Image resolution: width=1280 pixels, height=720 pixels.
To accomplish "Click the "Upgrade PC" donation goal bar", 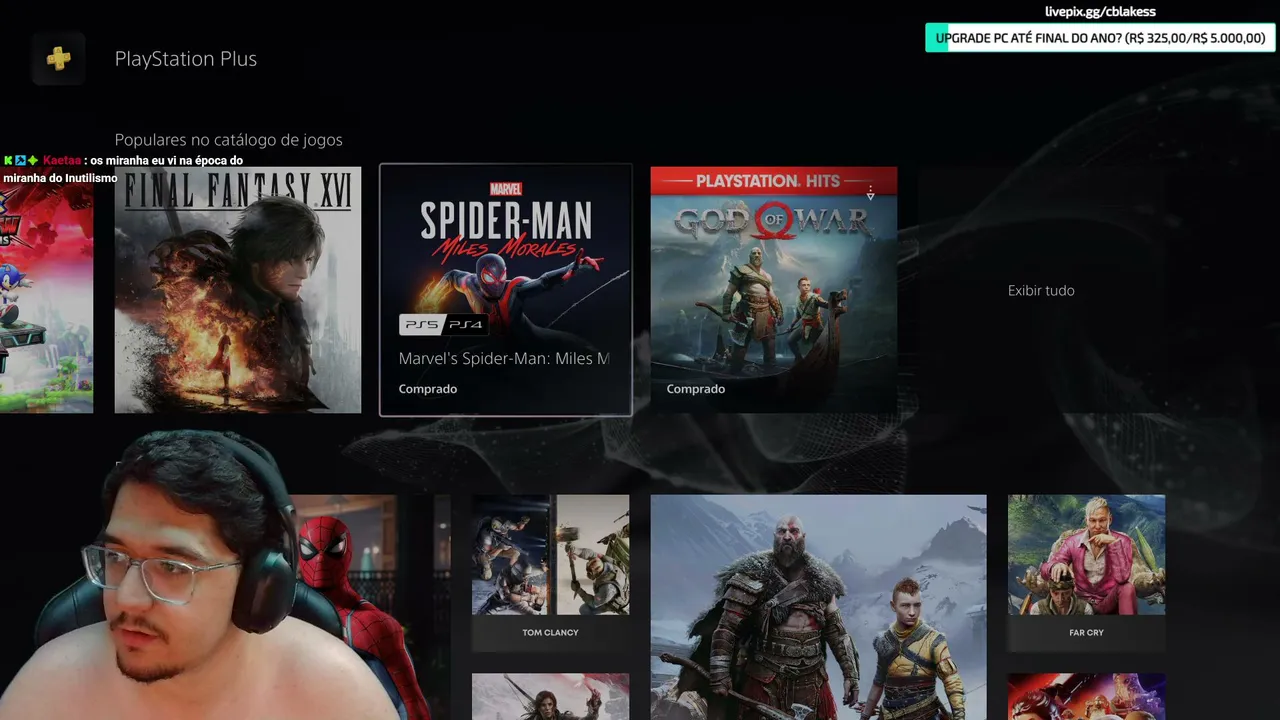I will point(1100,39).
